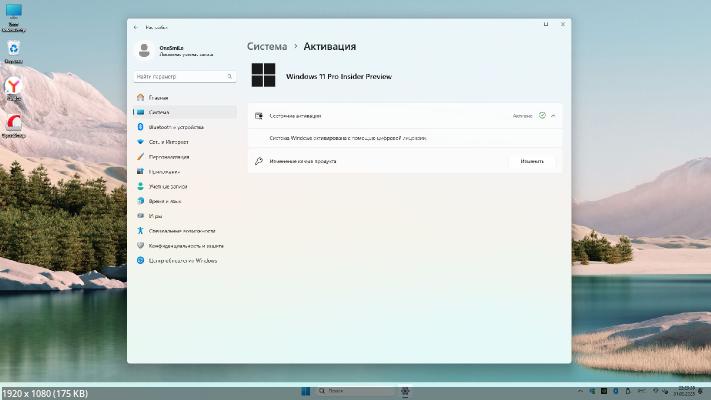Launch the Yandex browser desktop icon

[14, 89]
